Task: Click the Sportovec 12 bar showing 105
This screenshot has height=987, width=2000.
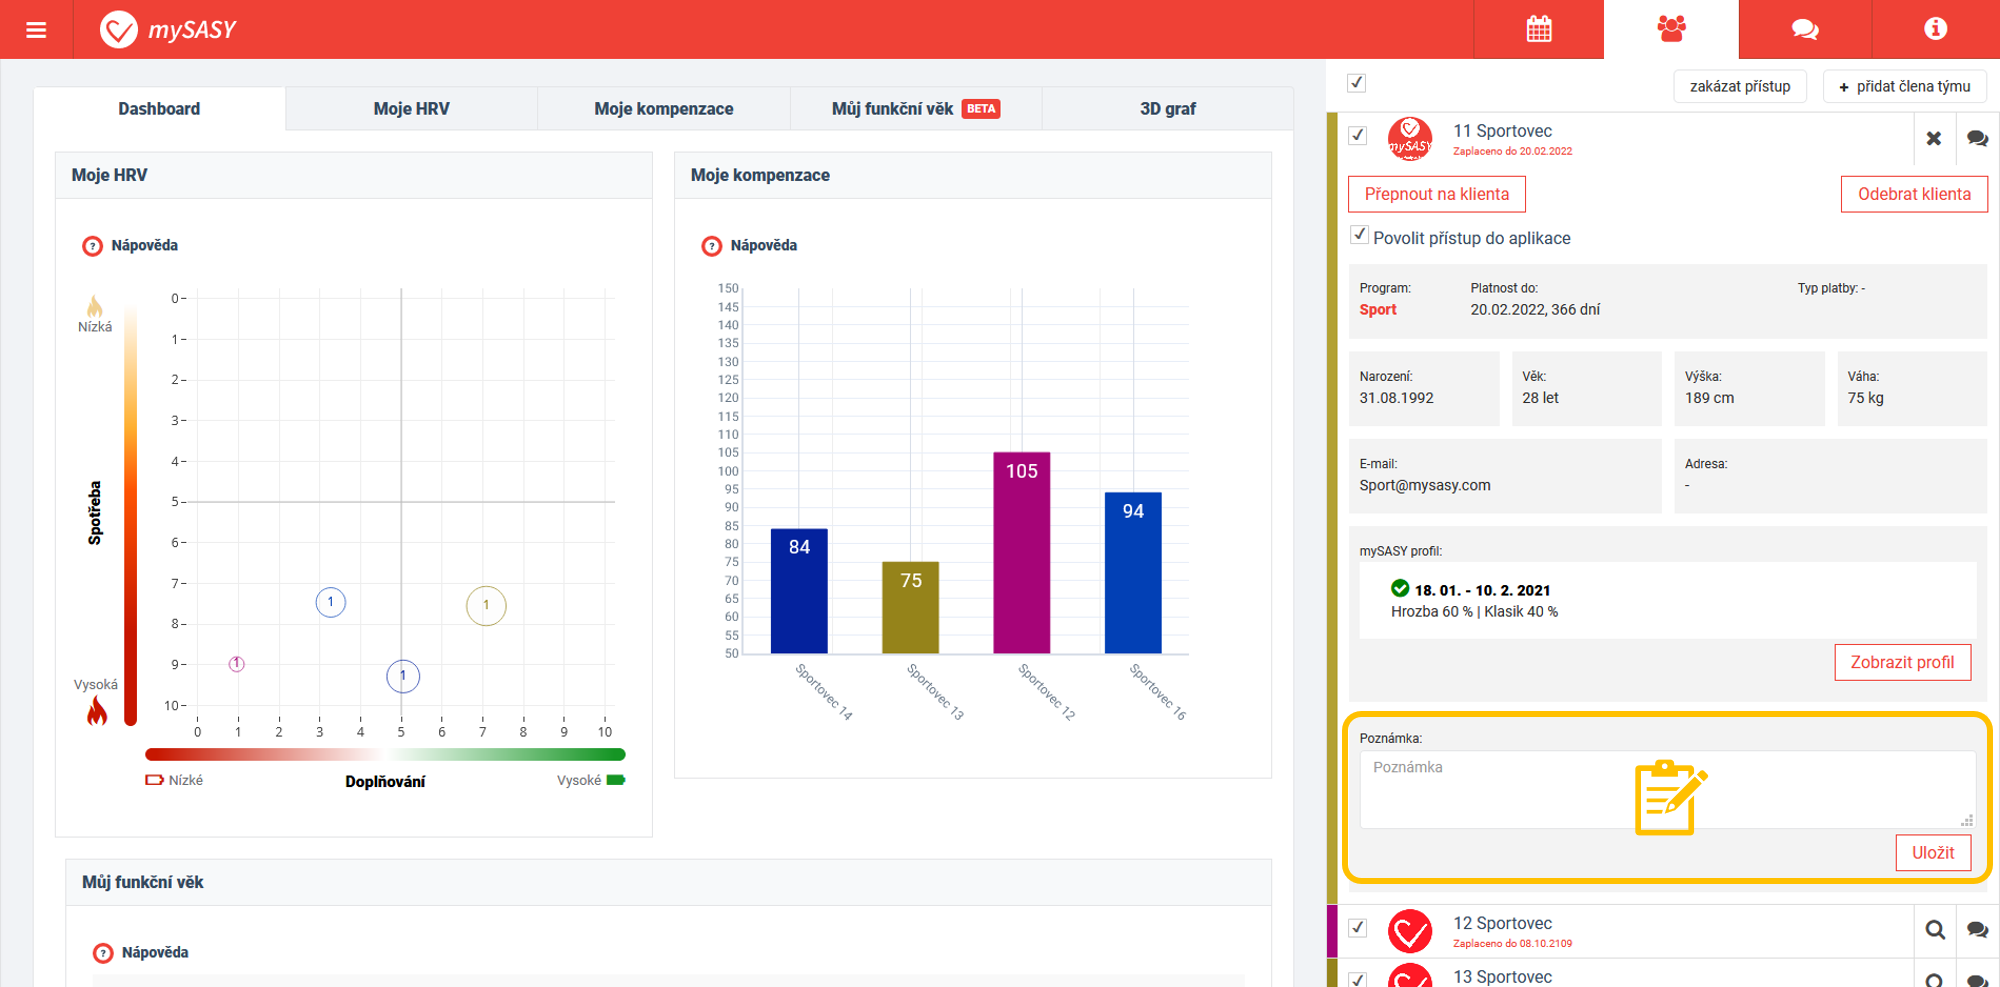Action: [x=1021, y=553]
